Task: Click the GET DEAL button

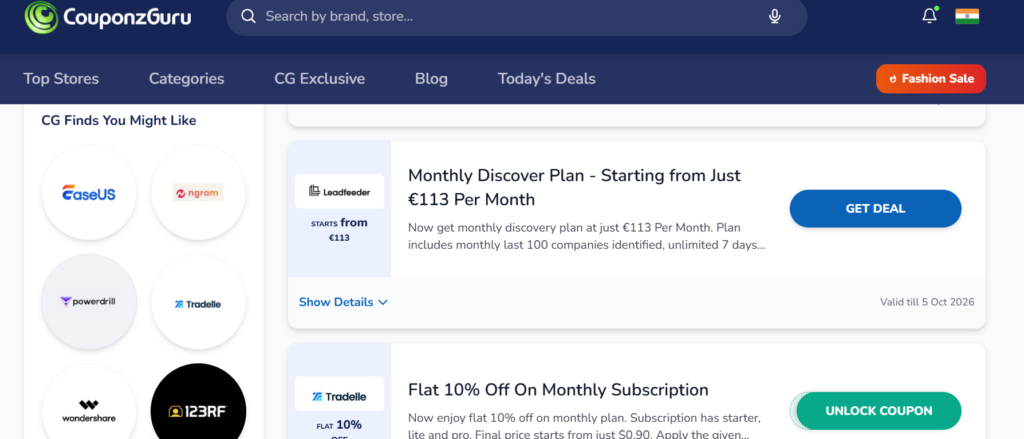Action: [x=875, y=208]
